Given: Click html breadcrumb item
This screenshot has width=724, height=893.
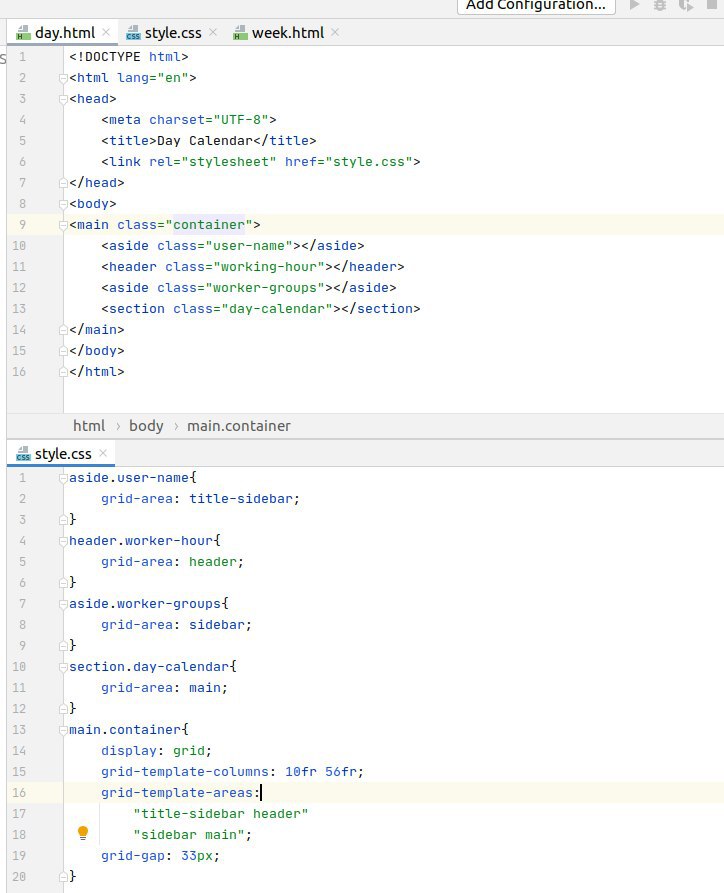Looking at the screenshot, I should click(89, 426).
